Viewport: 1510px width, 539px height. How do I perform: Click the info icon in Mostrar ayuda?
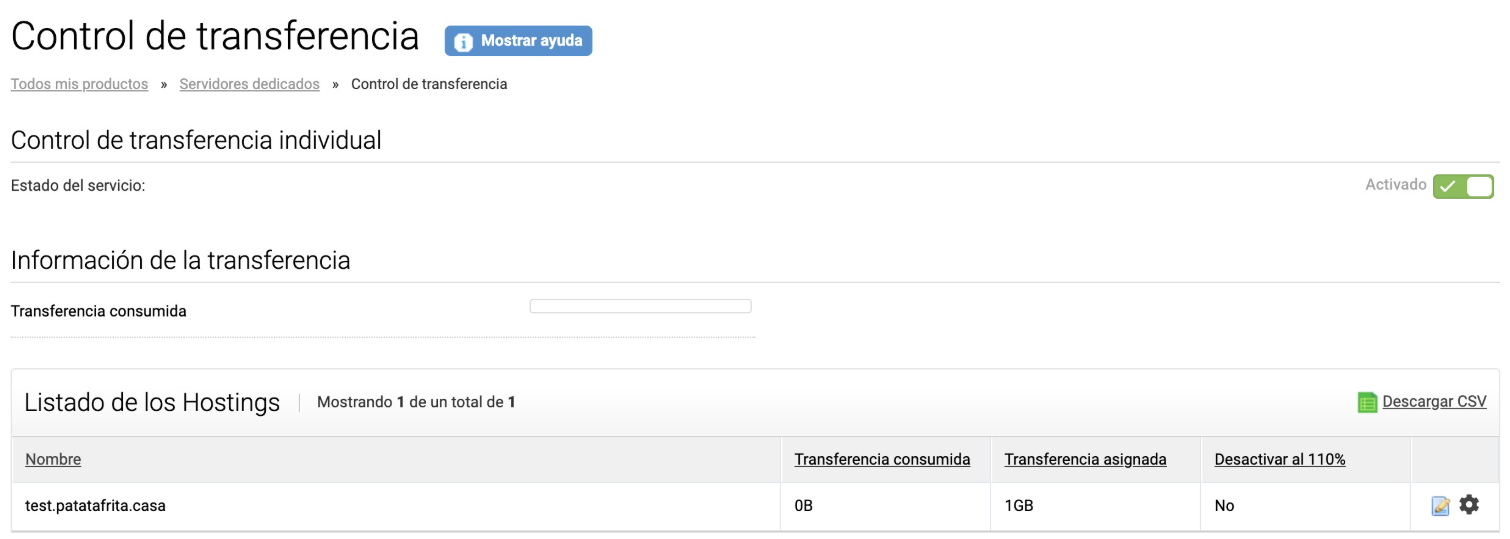[x=463, y=42]
